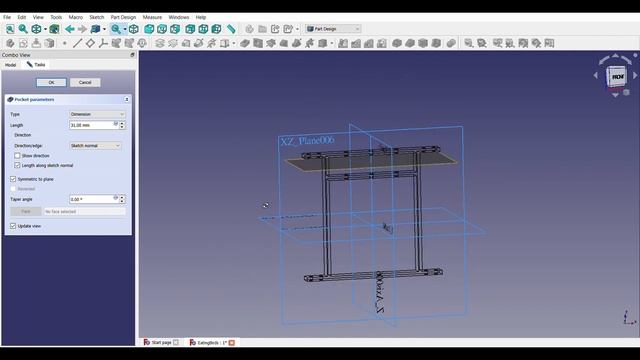Open the draw style icon
Viewport: 640px width, 360px height.
[36, 29]
